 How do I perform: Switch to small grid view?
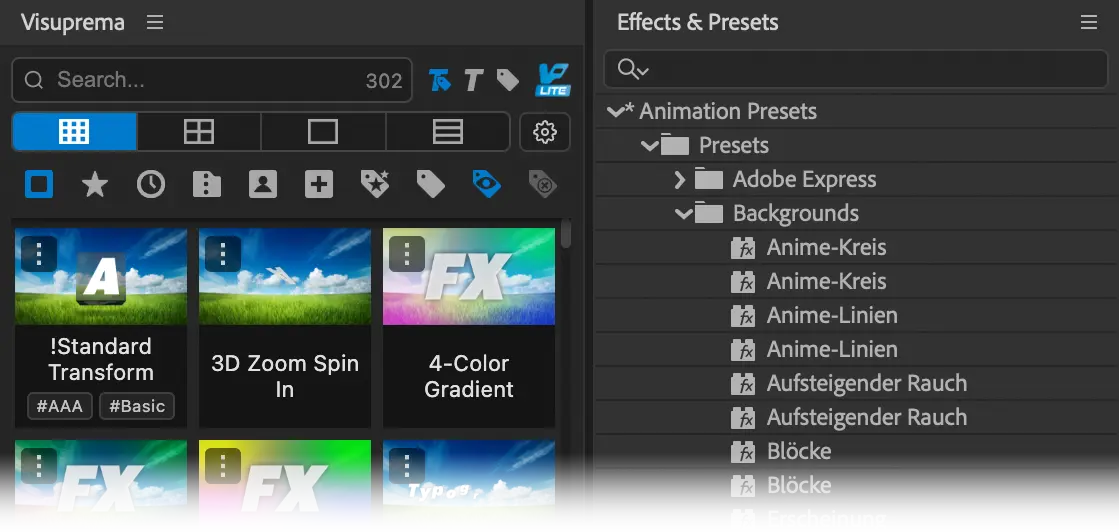coord(74,131)
